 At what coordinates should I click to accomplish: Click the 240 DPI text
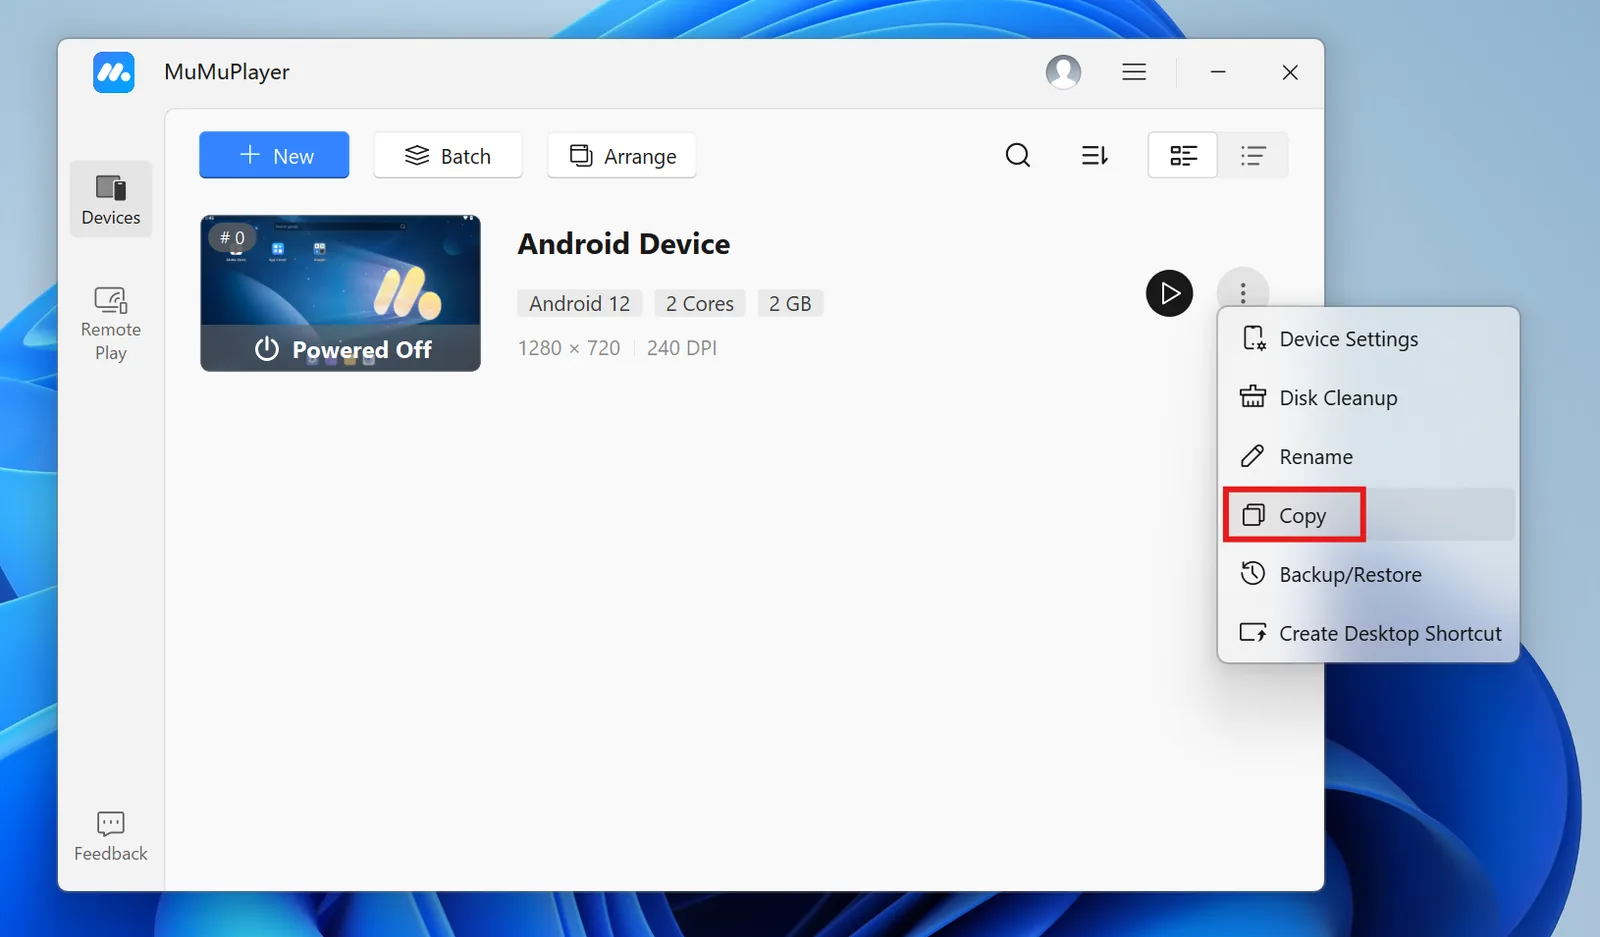coord(682,348)
